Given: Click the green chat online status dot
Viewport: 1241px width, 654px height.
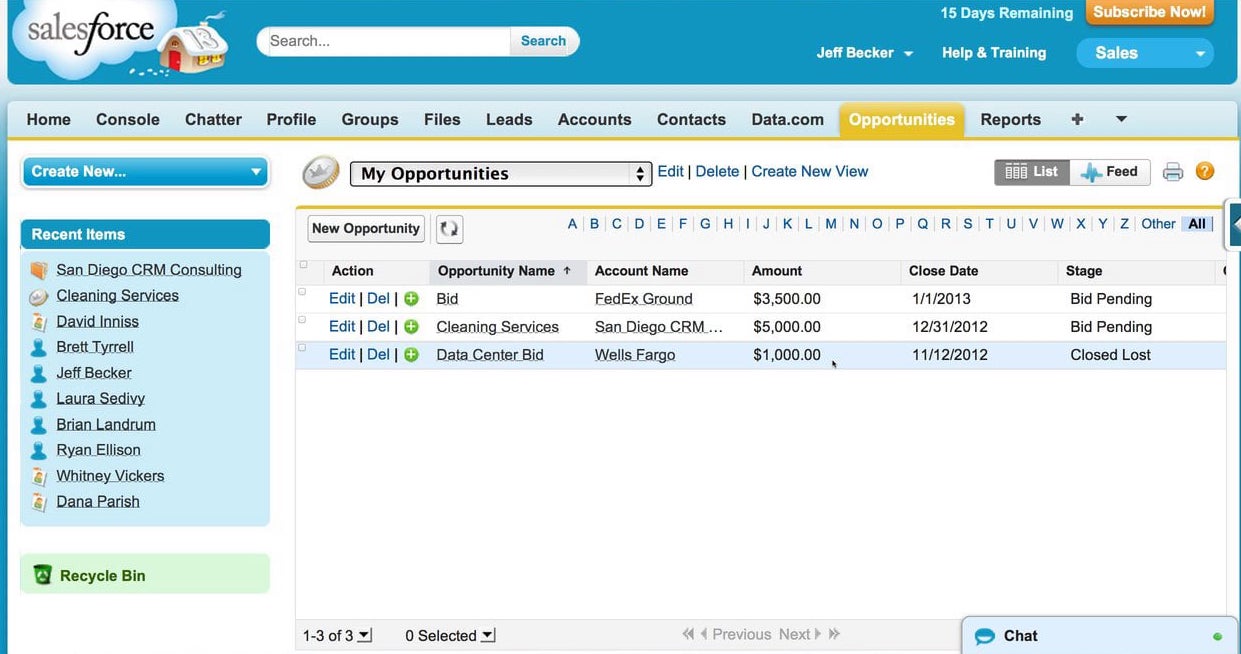Looking at the screenshot, I should (1217, 636).
